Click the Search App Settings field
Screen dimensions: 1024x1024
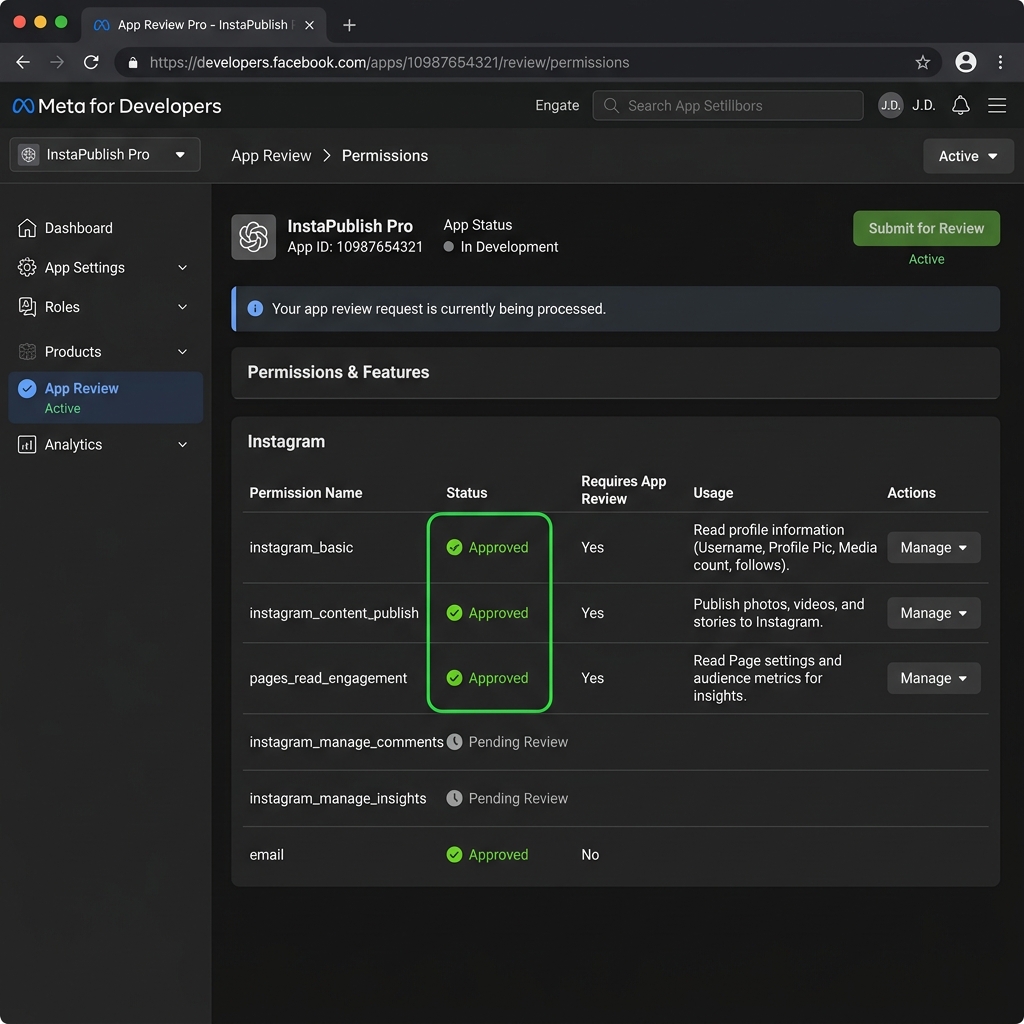point(727,105)
